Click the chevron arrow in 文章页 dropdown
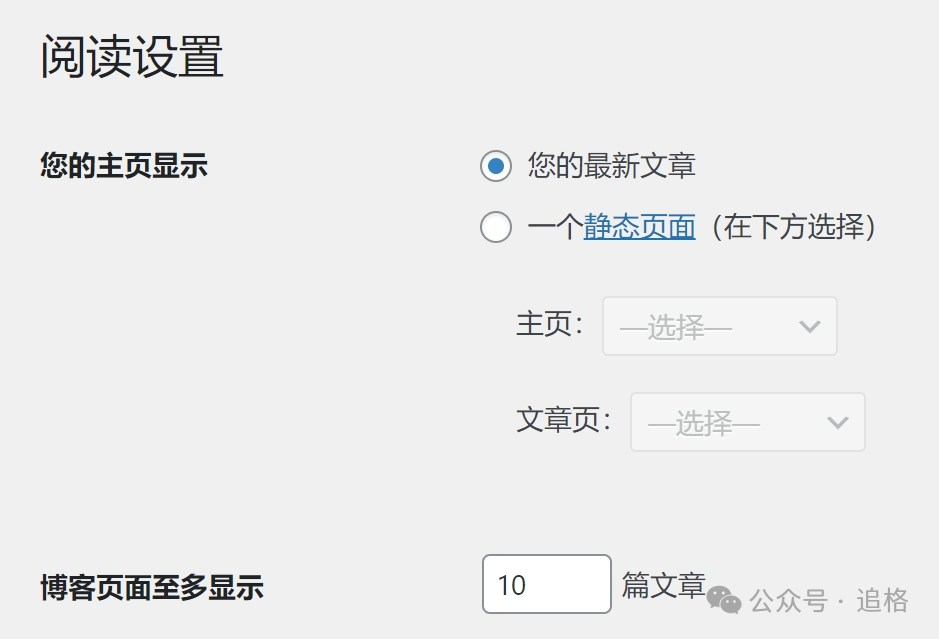Viewport: 939px width, 639px height. coord(838,422)
